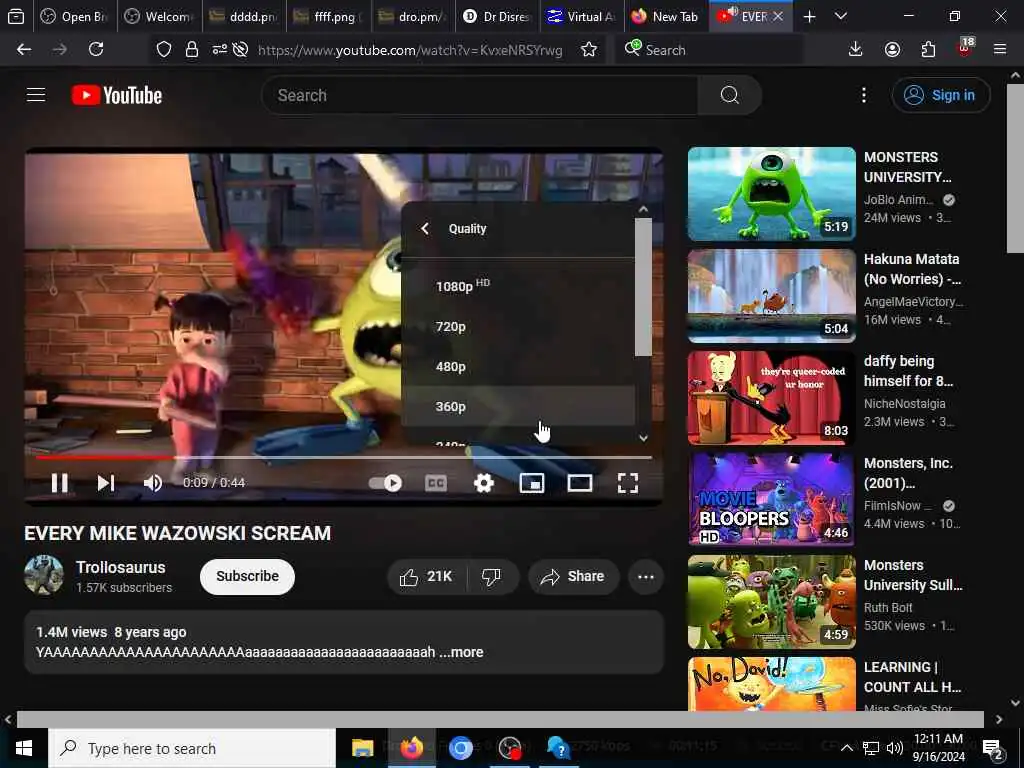The height and width of the screenshot is (768, 1024).
Task: Open Firefox downloads panel
Action: (855, 50)
